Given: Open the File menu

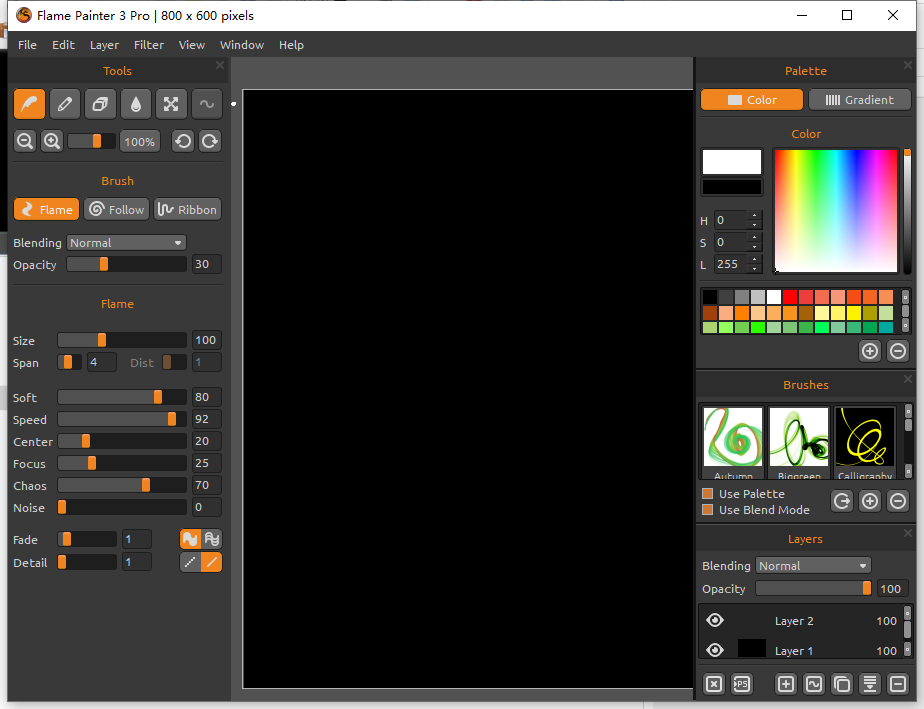Looking at the screenshot, I should click(27, 45).
